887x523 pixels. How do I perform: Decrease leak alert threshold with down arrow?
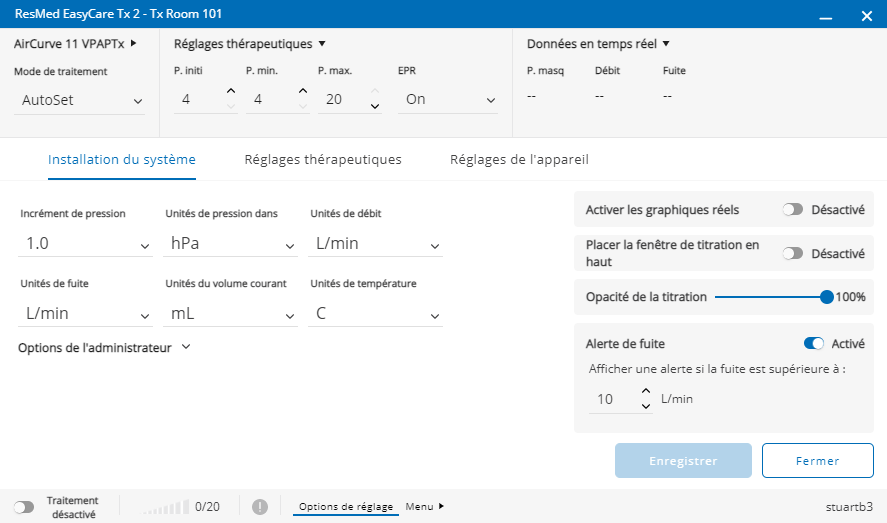tap(646, 406)
